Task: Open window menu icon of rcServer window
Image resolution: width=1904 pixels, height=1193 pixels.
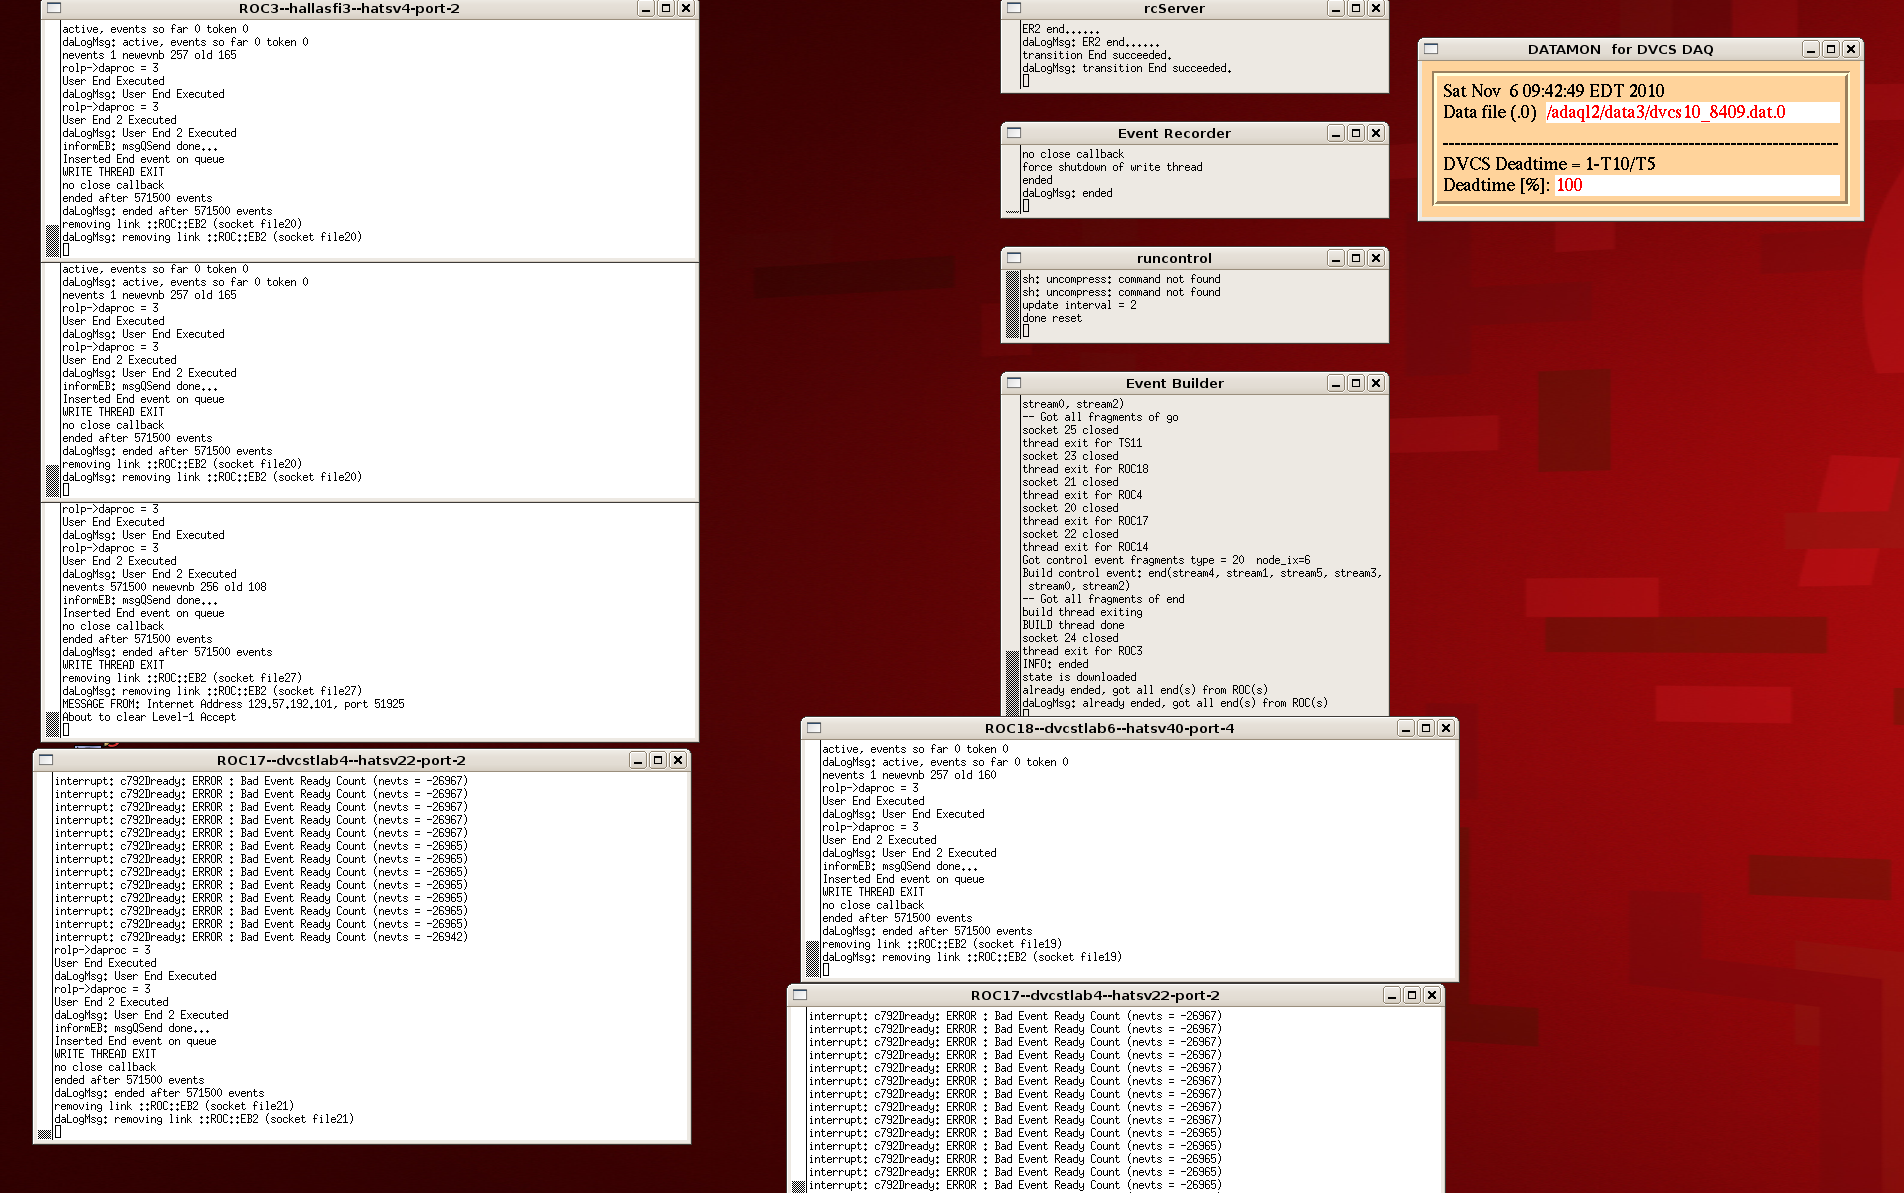Action: (x=1014, y=8)
